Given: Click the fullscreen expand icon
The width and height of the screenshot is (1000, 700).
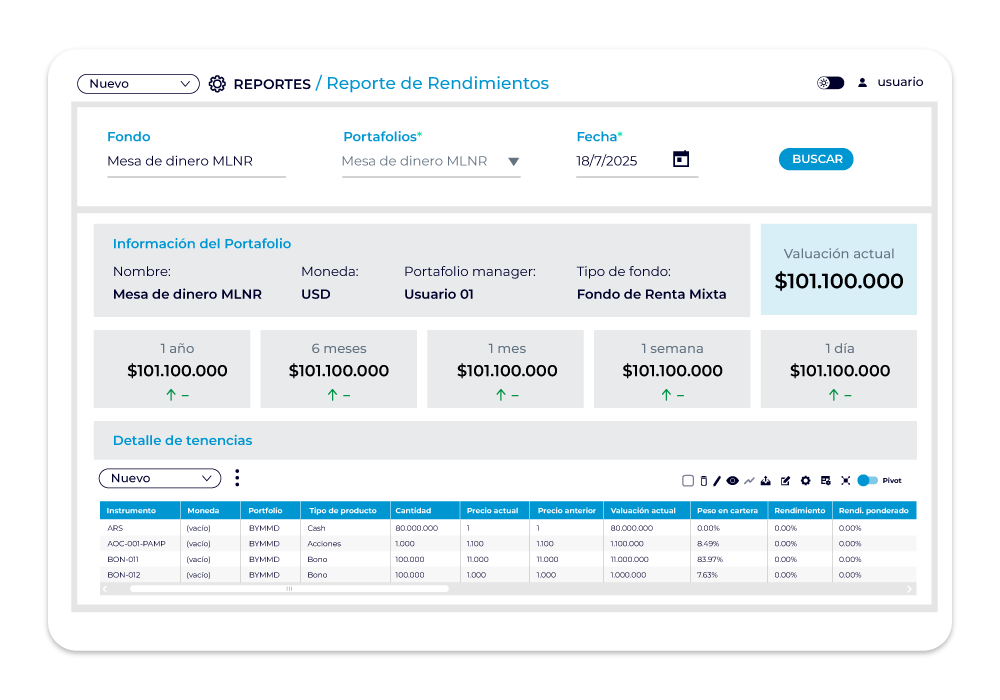Looking at the screenshot, I should click(x=845, y=481).
